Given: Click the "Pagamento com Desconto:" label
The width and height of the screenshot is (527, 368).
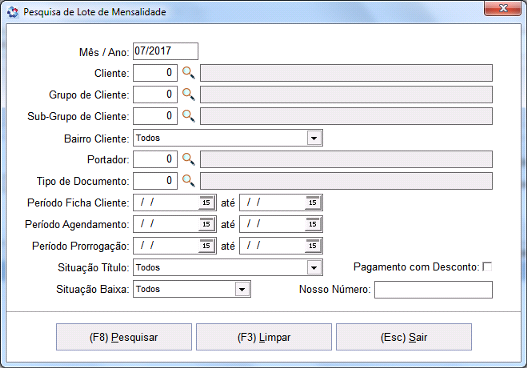Looking at the screenshot, I should 416,267.
